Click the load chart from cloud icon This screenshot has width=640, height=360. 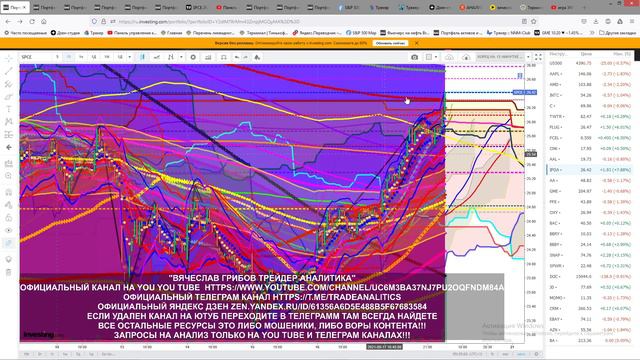tap(466, 57)
